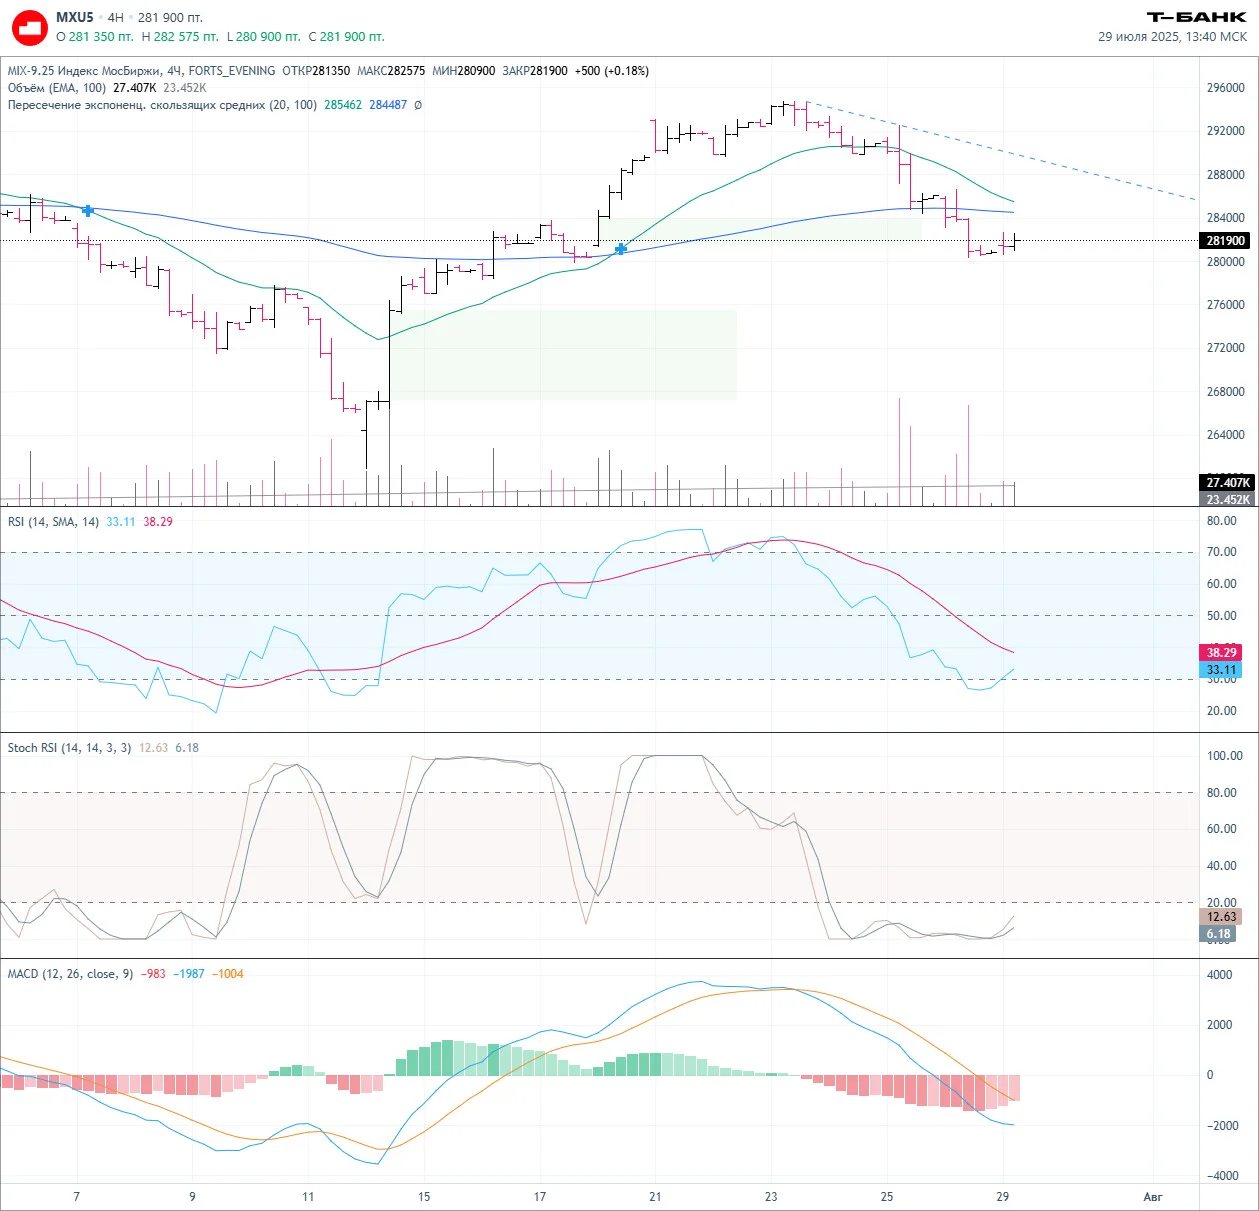Click the 'Авг' label on time axis
This screenshot has height=1211, width=1259.
[1153, 1197]
